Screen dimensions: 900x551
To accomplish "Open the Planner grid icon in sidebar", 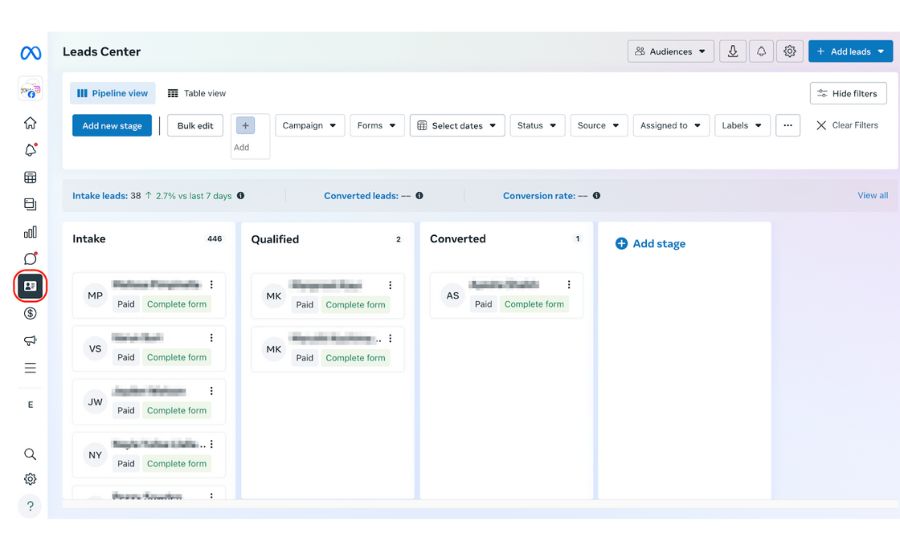I will (x=30, y=177).
